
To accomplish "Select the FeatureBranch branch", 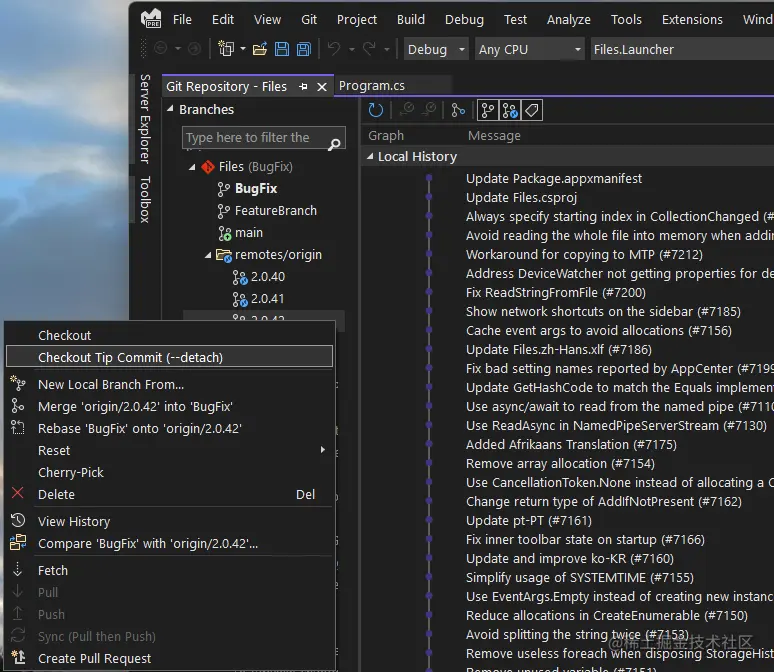I will [x=275, y=211].
